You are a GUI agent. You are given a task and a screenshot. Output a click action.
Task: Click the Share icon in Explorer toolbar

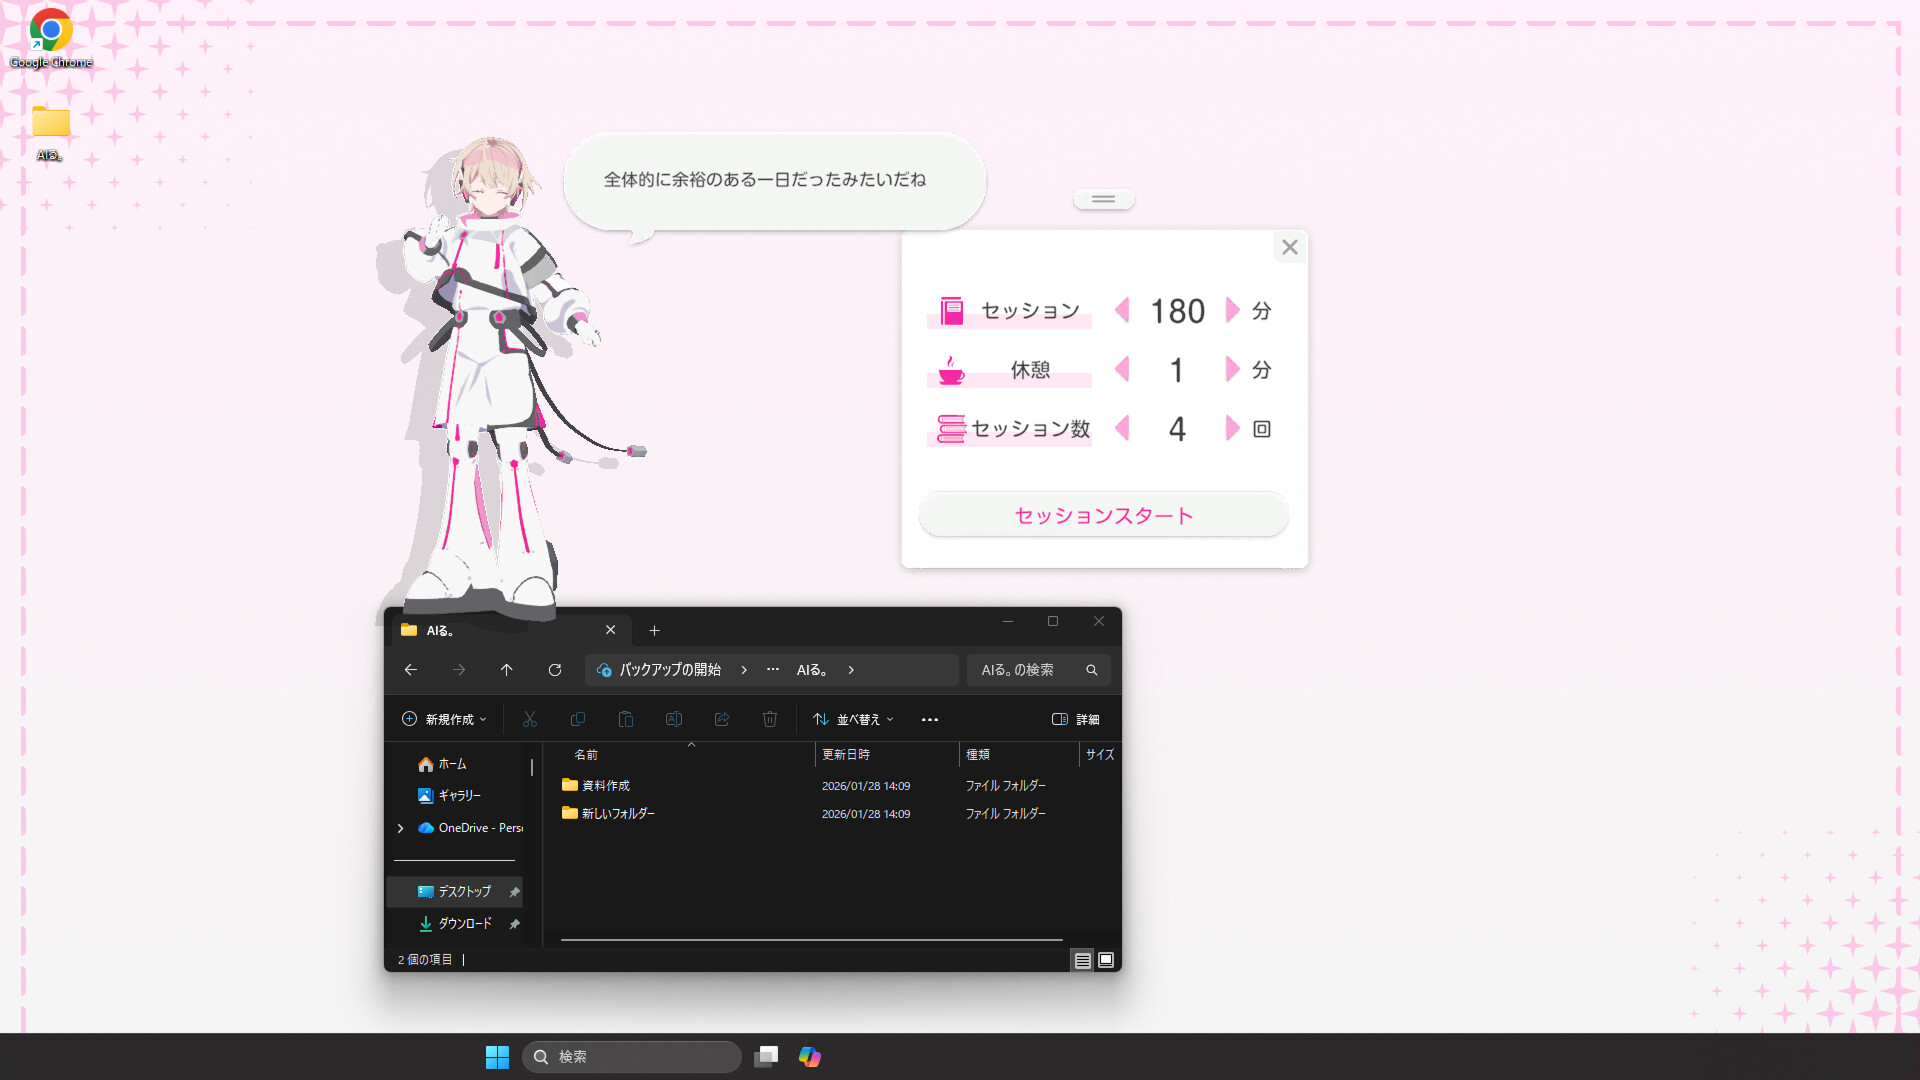(x=722, y=719)
